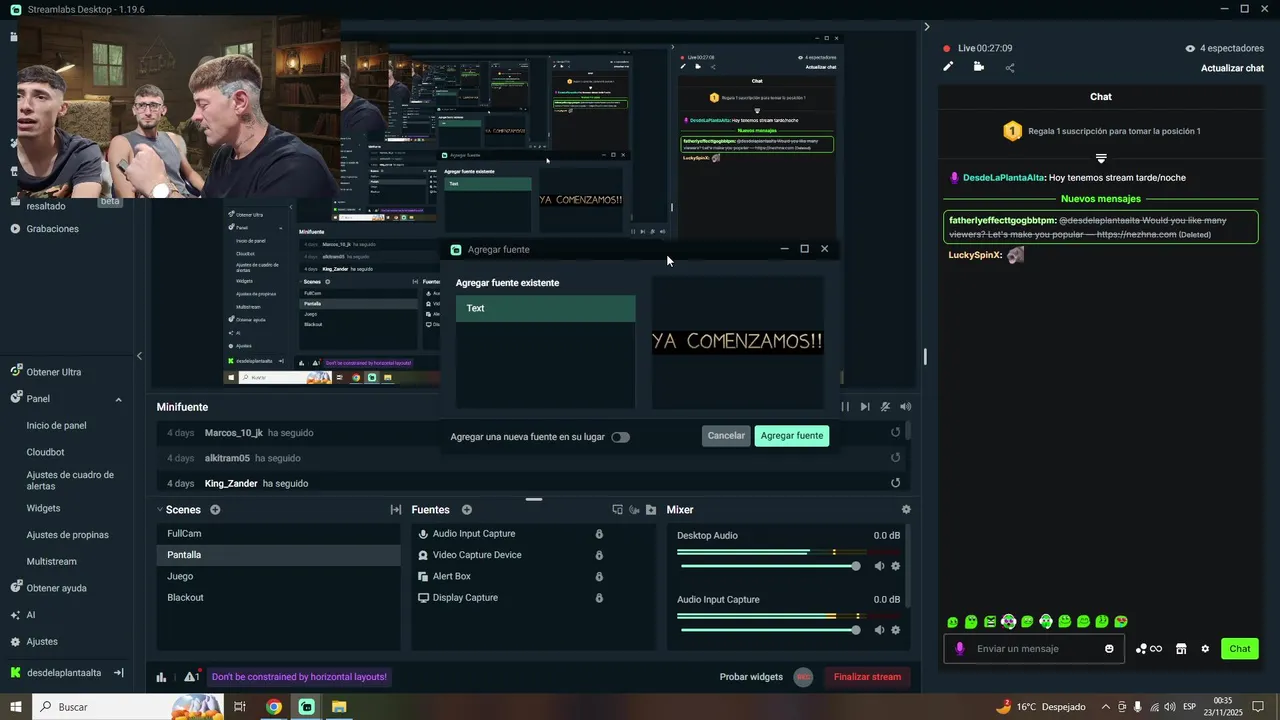Image resolution: width=1280 pixels, height=720 pixels.
Task: Click the Cancelar button in the dialog
Action: click(726, 436)
